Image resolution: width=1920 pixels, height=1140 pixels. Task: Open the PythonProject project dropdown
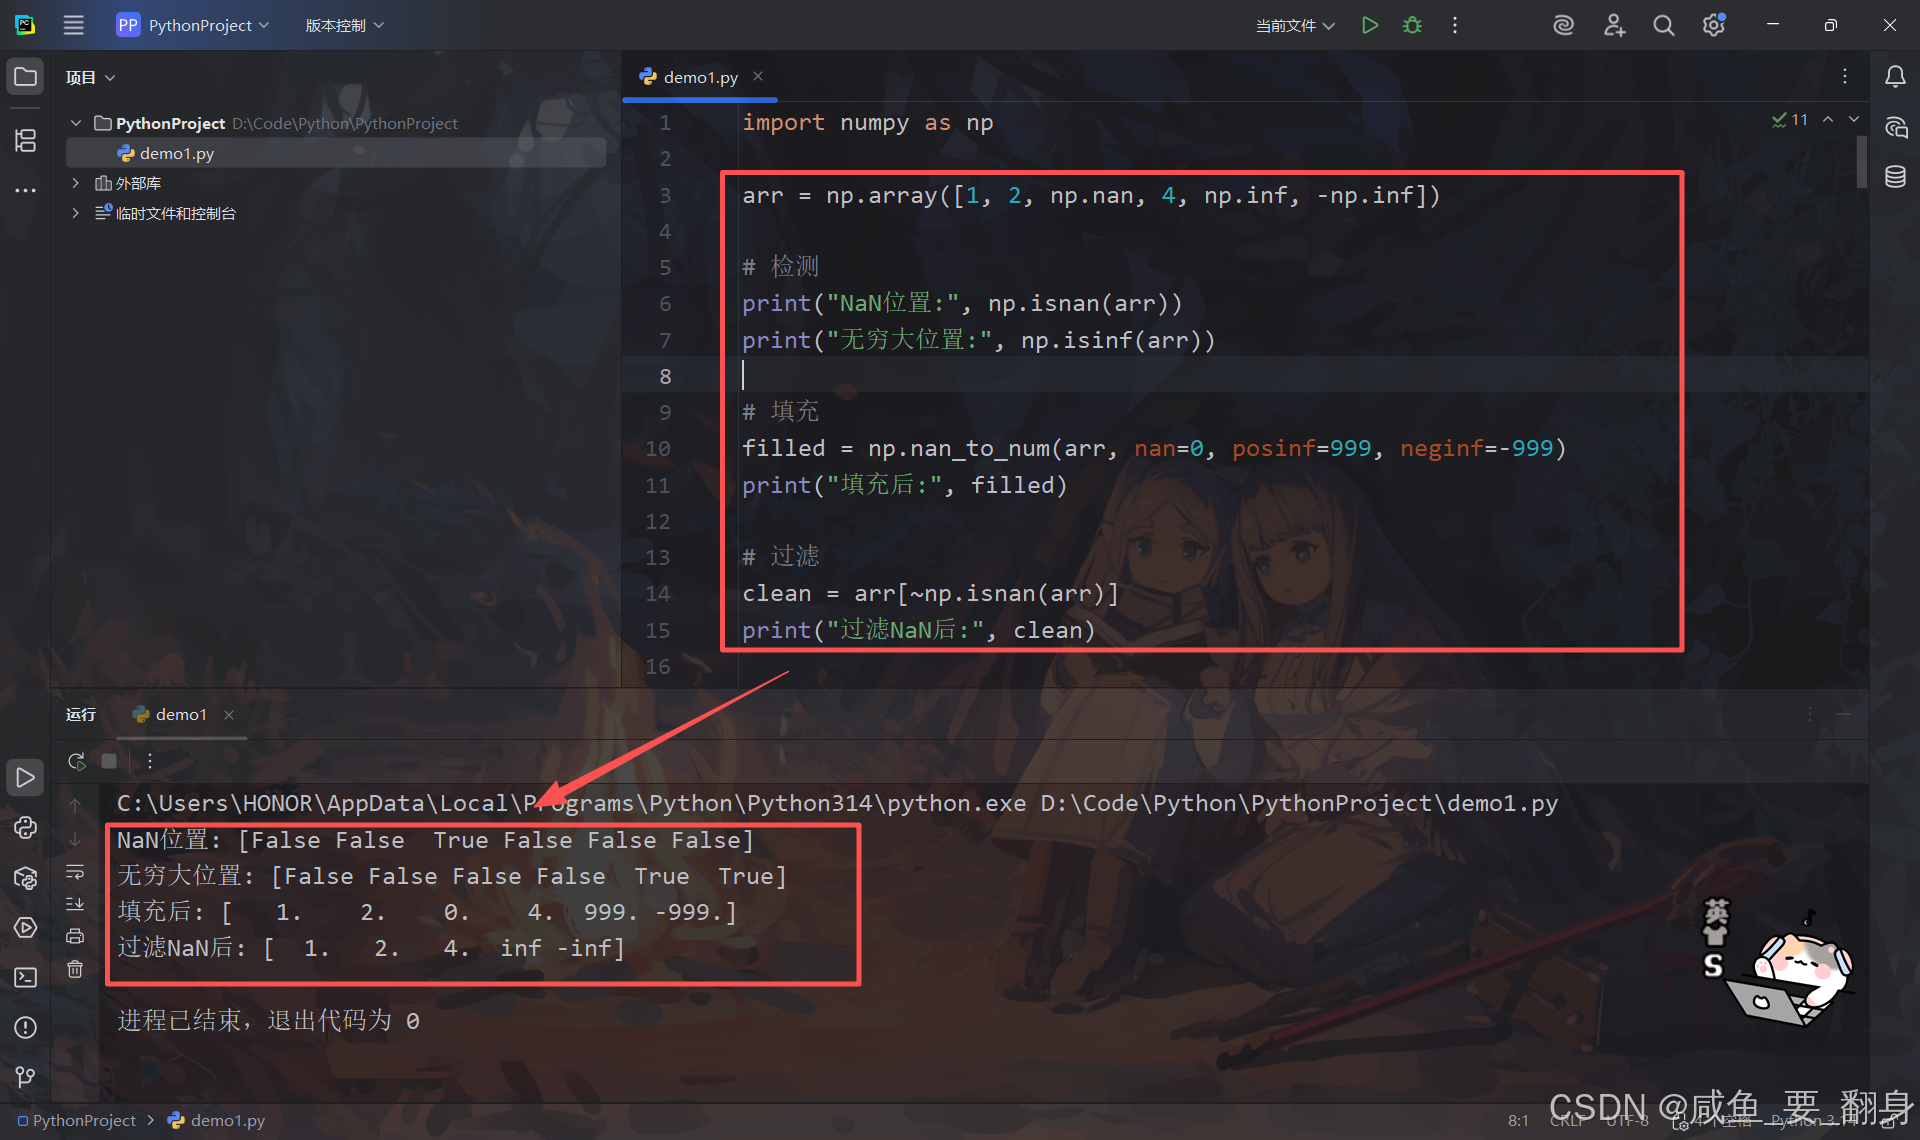[x=194, y=25]
